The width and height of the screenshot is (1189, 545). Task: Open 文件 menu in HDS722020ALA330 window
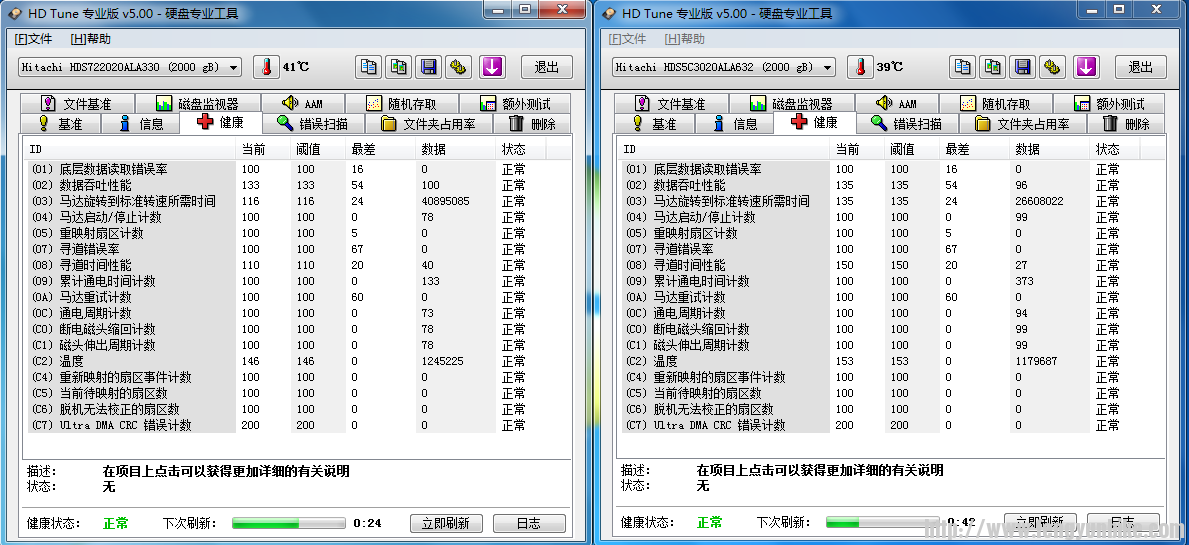33,39
